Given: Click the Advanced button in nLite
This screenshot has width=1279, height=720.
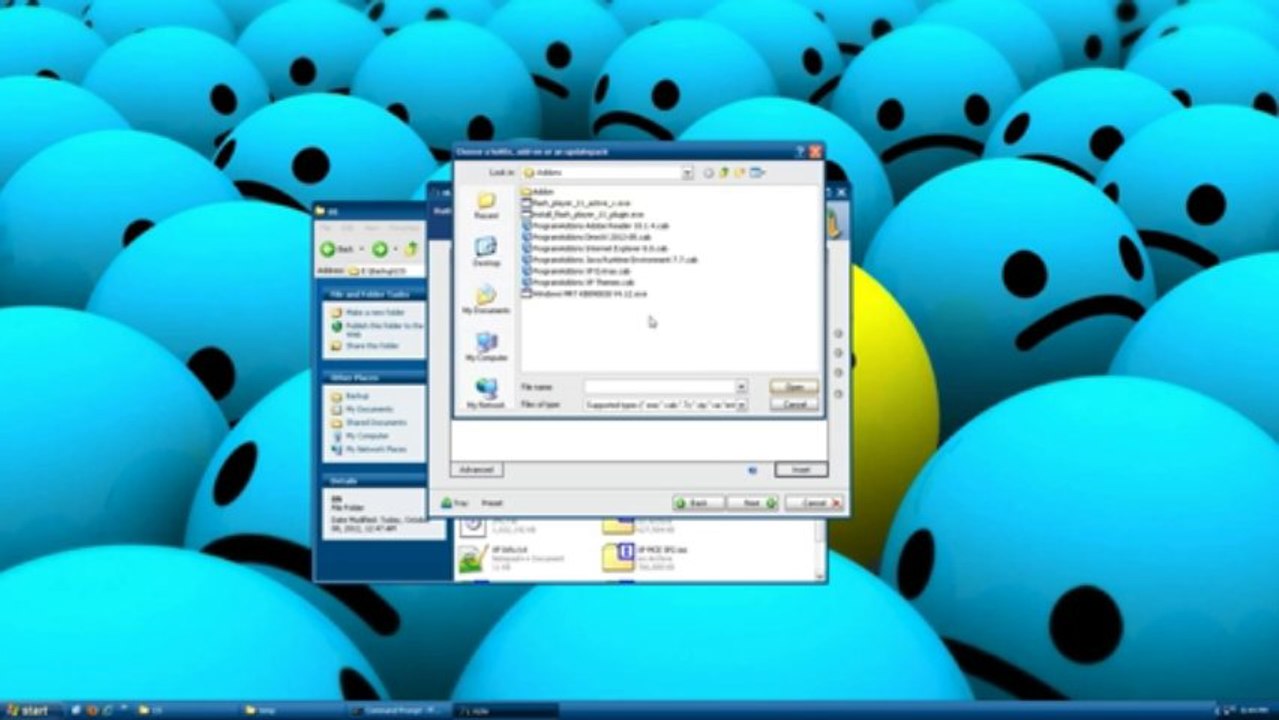Looking at the screenshot, I should pos(476,469).
